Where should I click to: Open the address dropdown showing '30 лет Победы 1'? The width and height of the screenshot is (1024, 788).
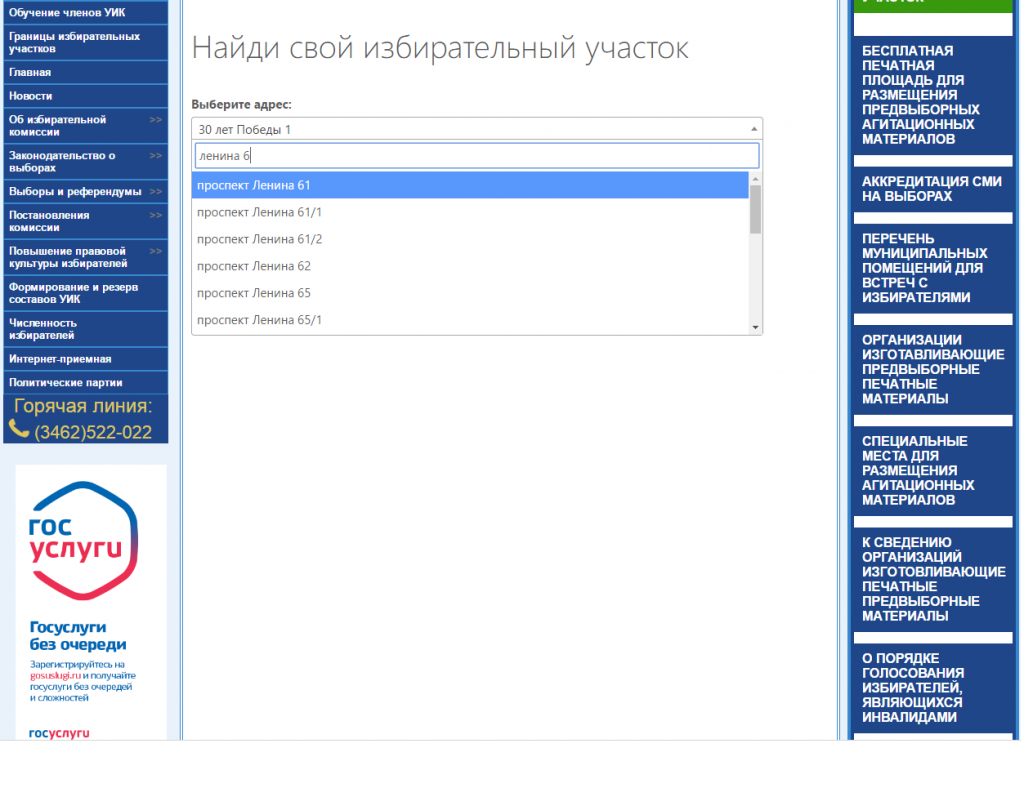click(x=476, y=129)
